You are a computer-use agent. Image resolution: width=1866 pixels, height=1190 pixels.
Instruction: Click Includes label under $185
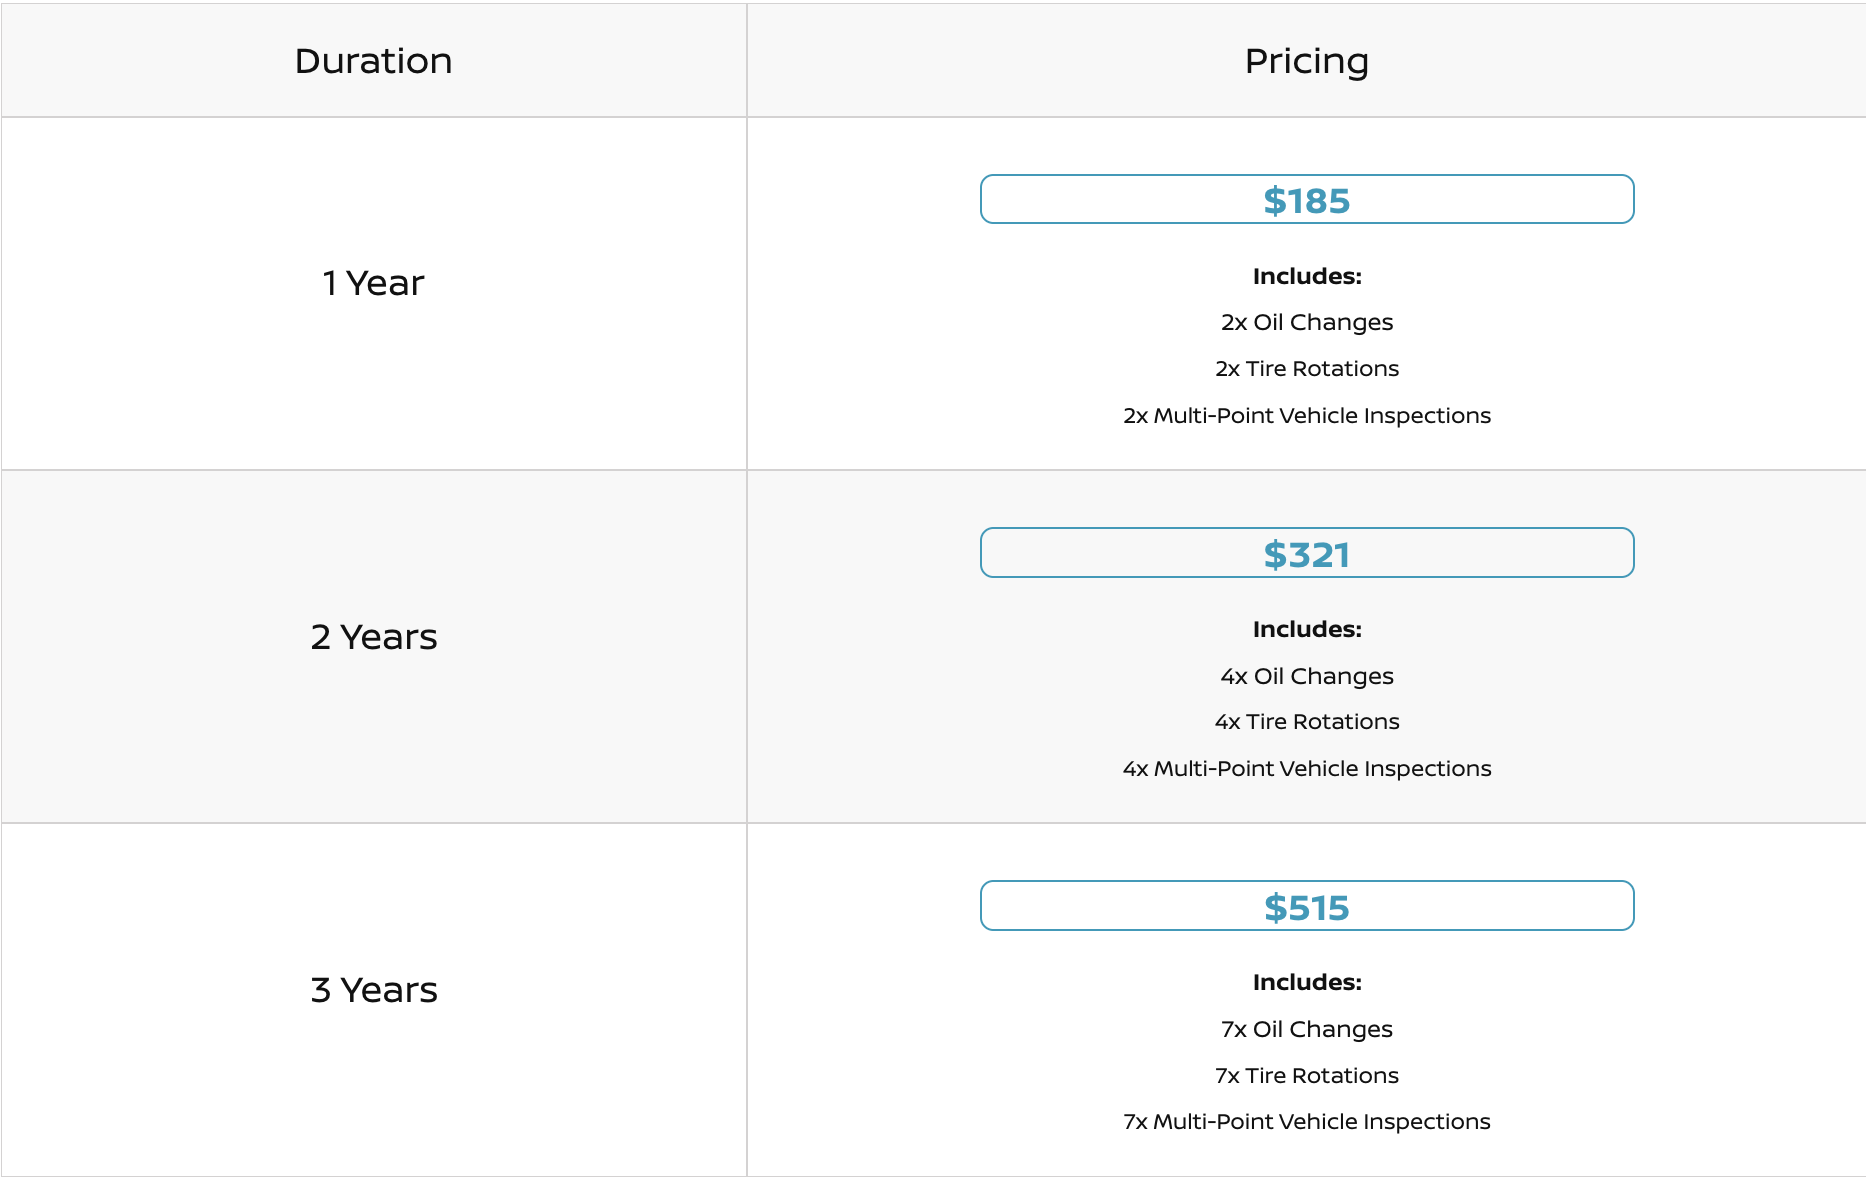(x=1307, y=276)
